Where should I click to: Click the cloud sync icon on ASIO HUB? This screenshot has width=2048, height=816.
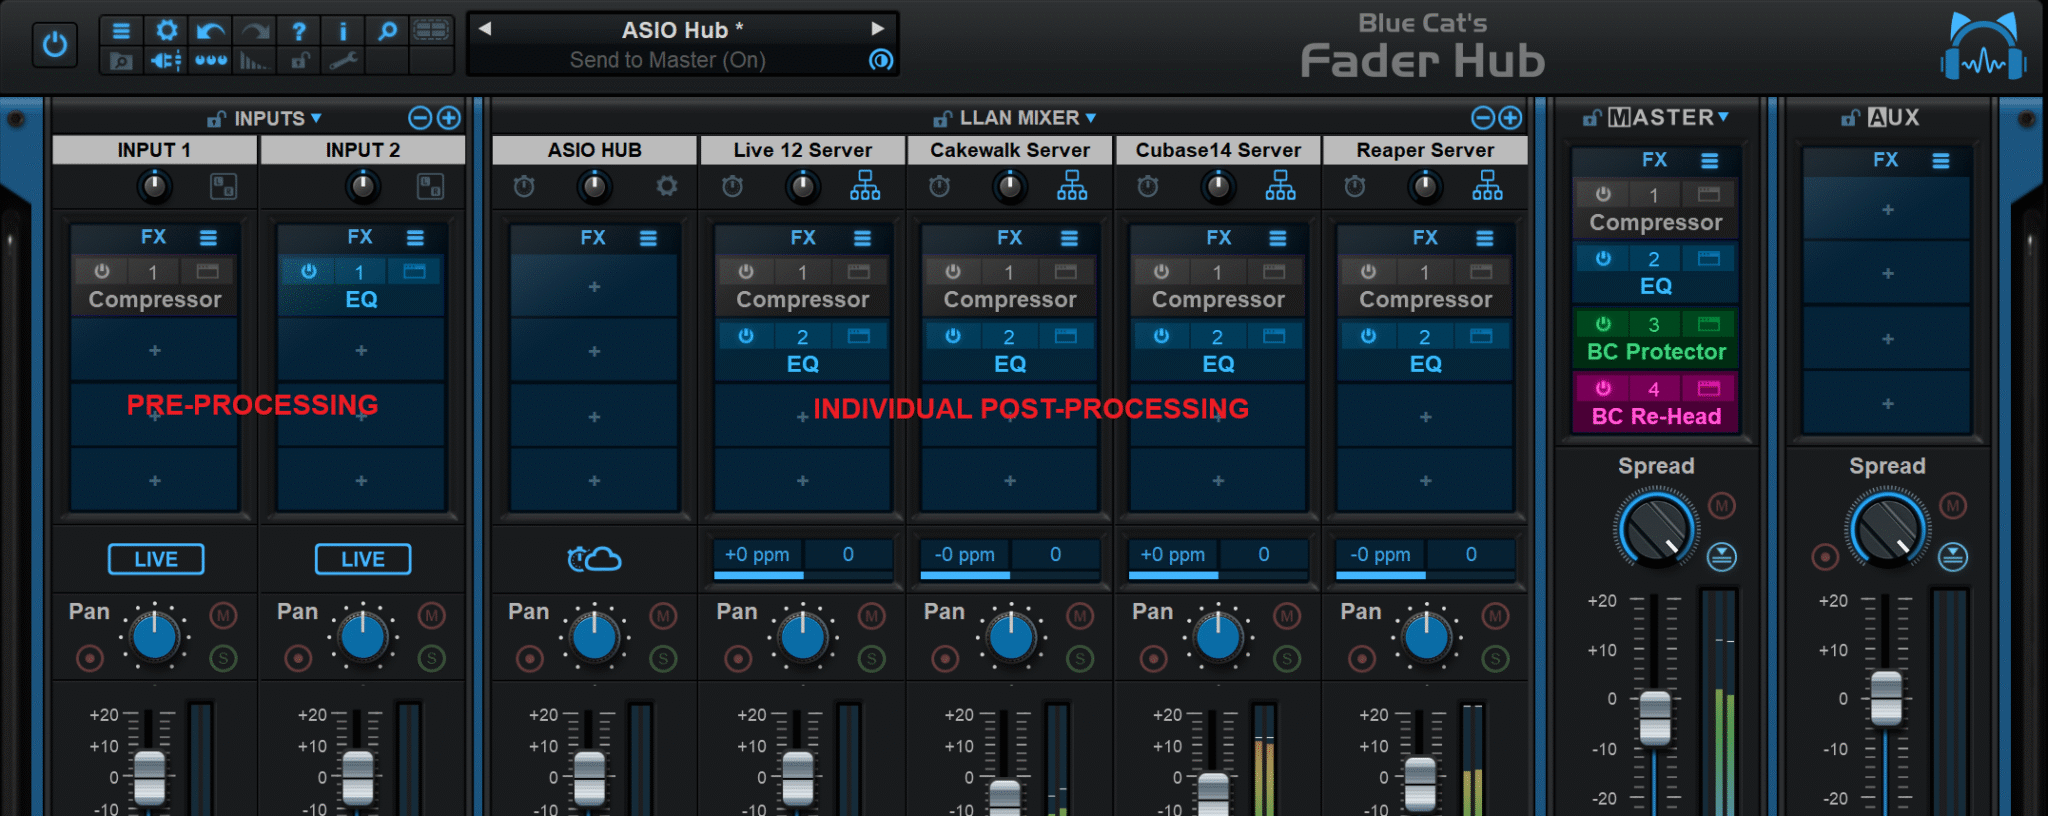594,558
